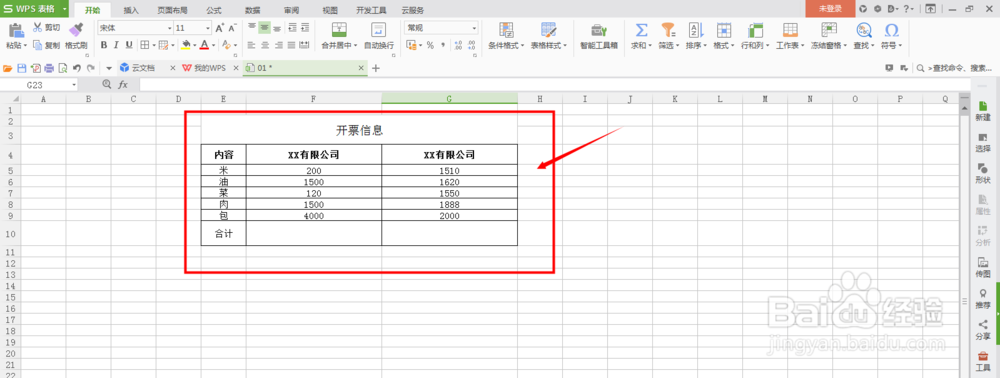Toggle bold formatting
The height and width of the screenshot is (378, 1000).
104,45
